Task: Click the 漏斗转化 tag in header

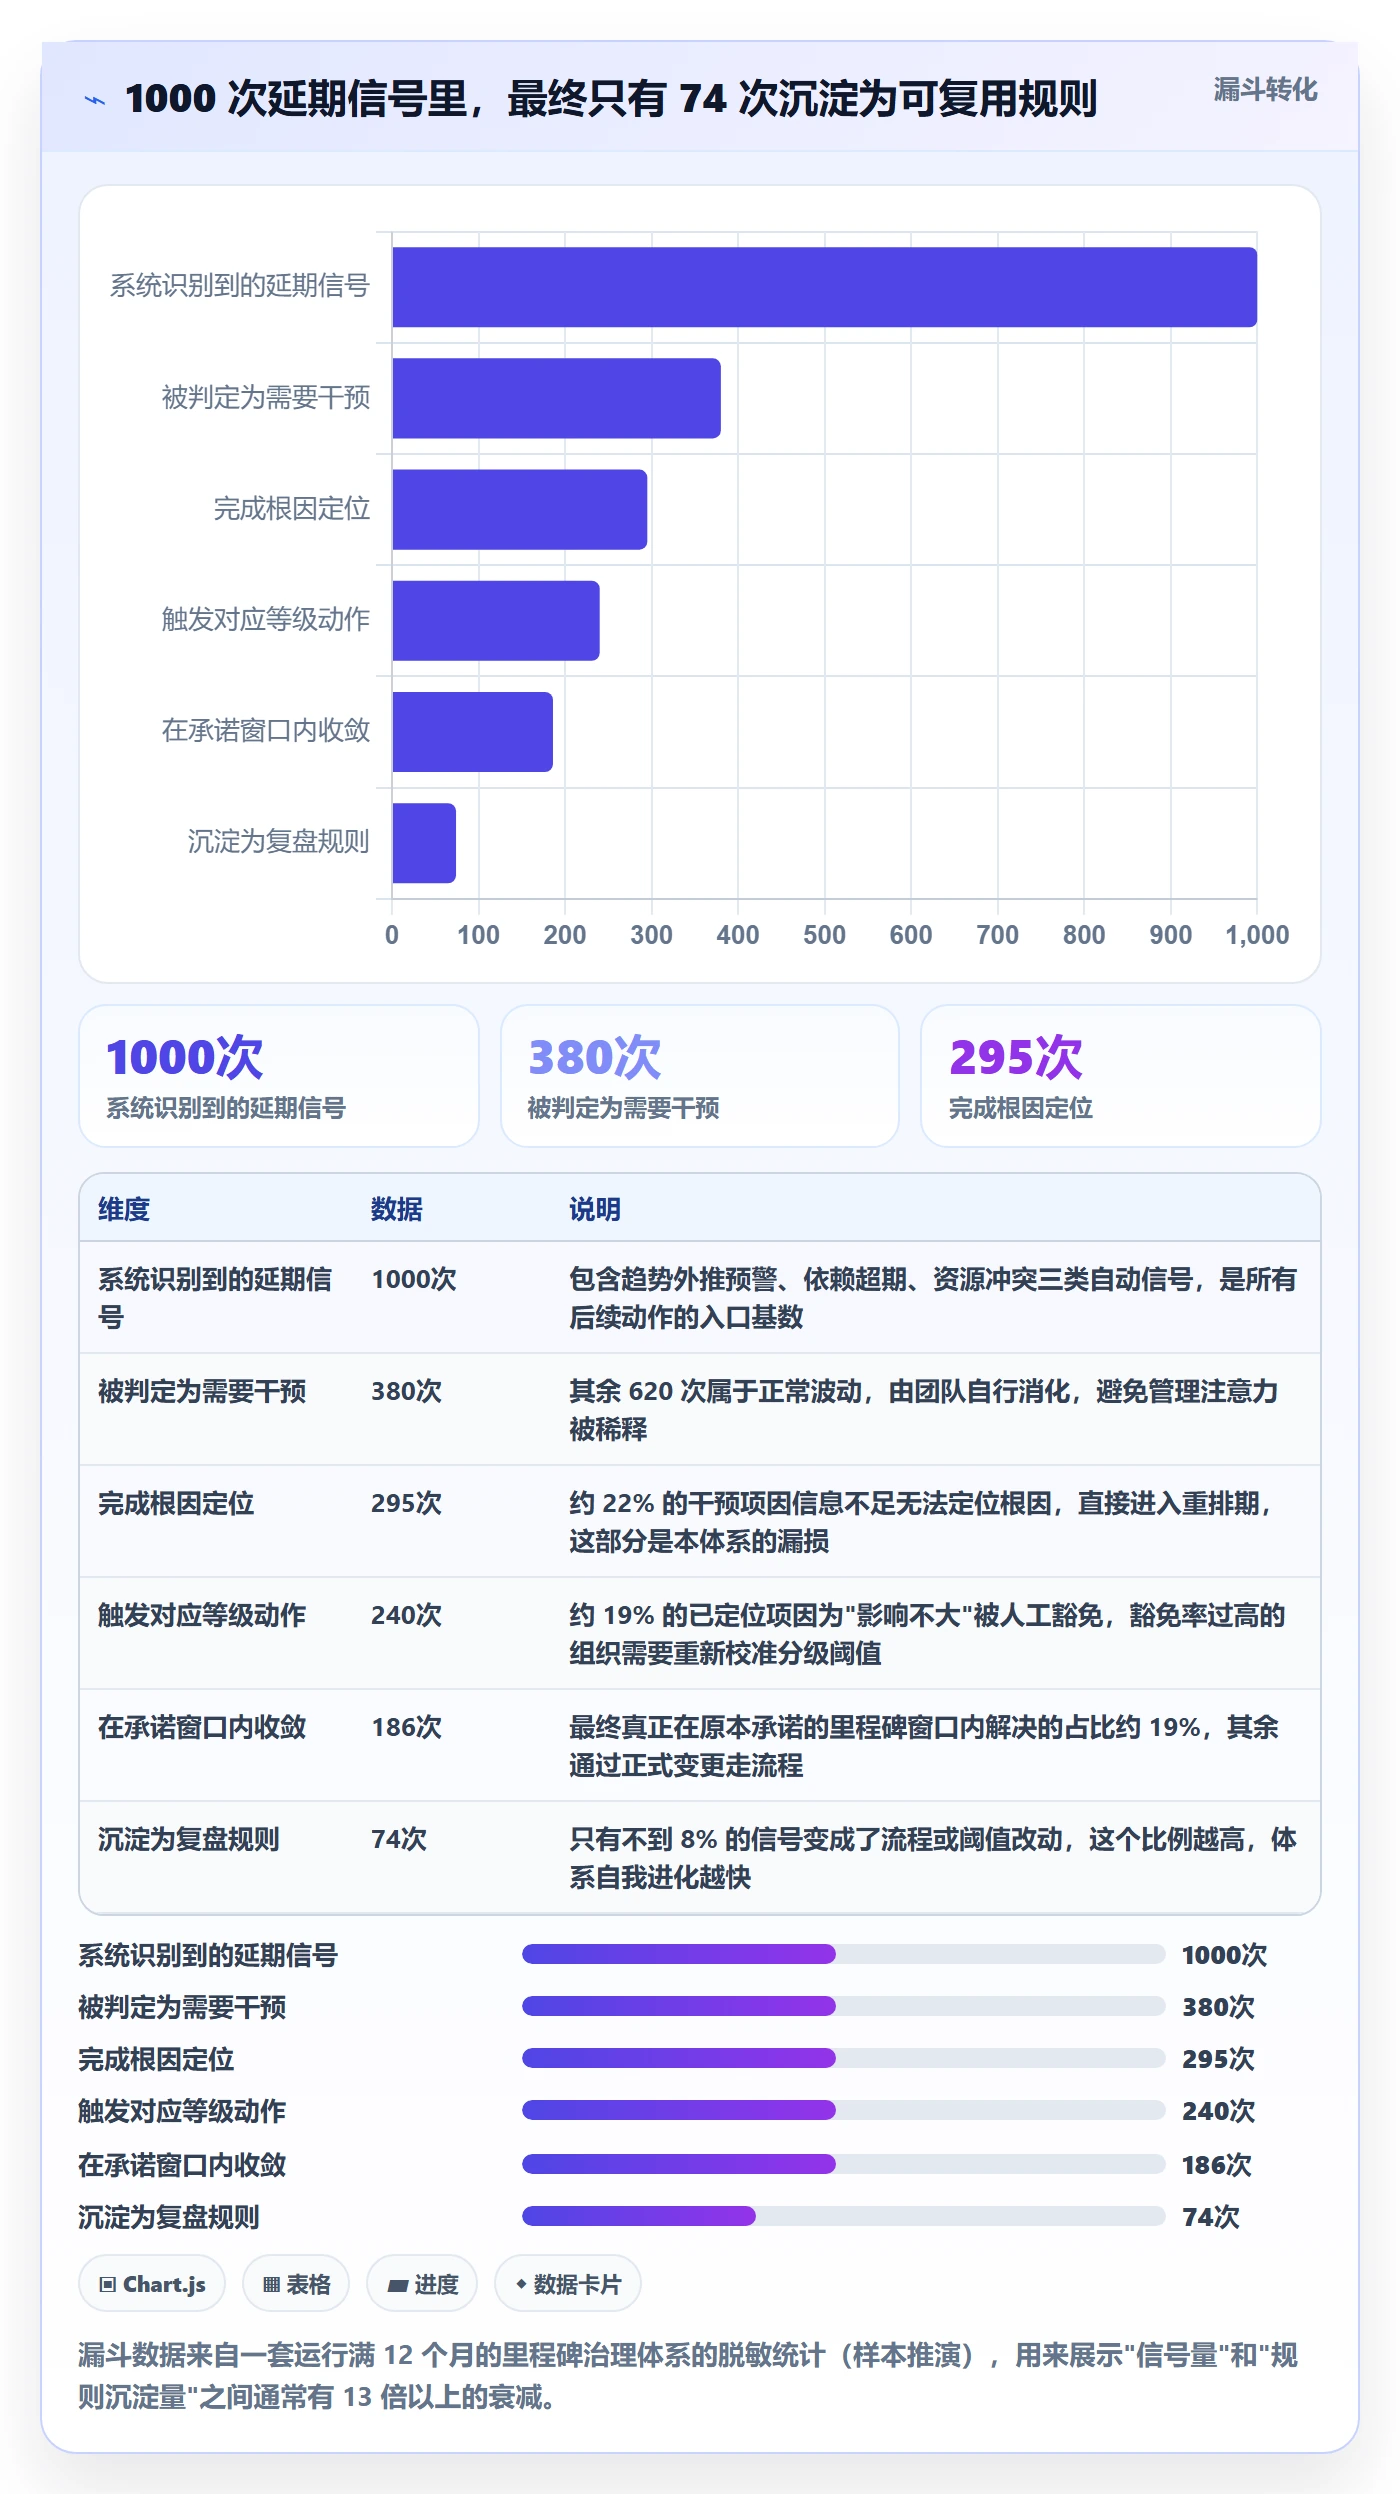Action: coord(1265,90)
